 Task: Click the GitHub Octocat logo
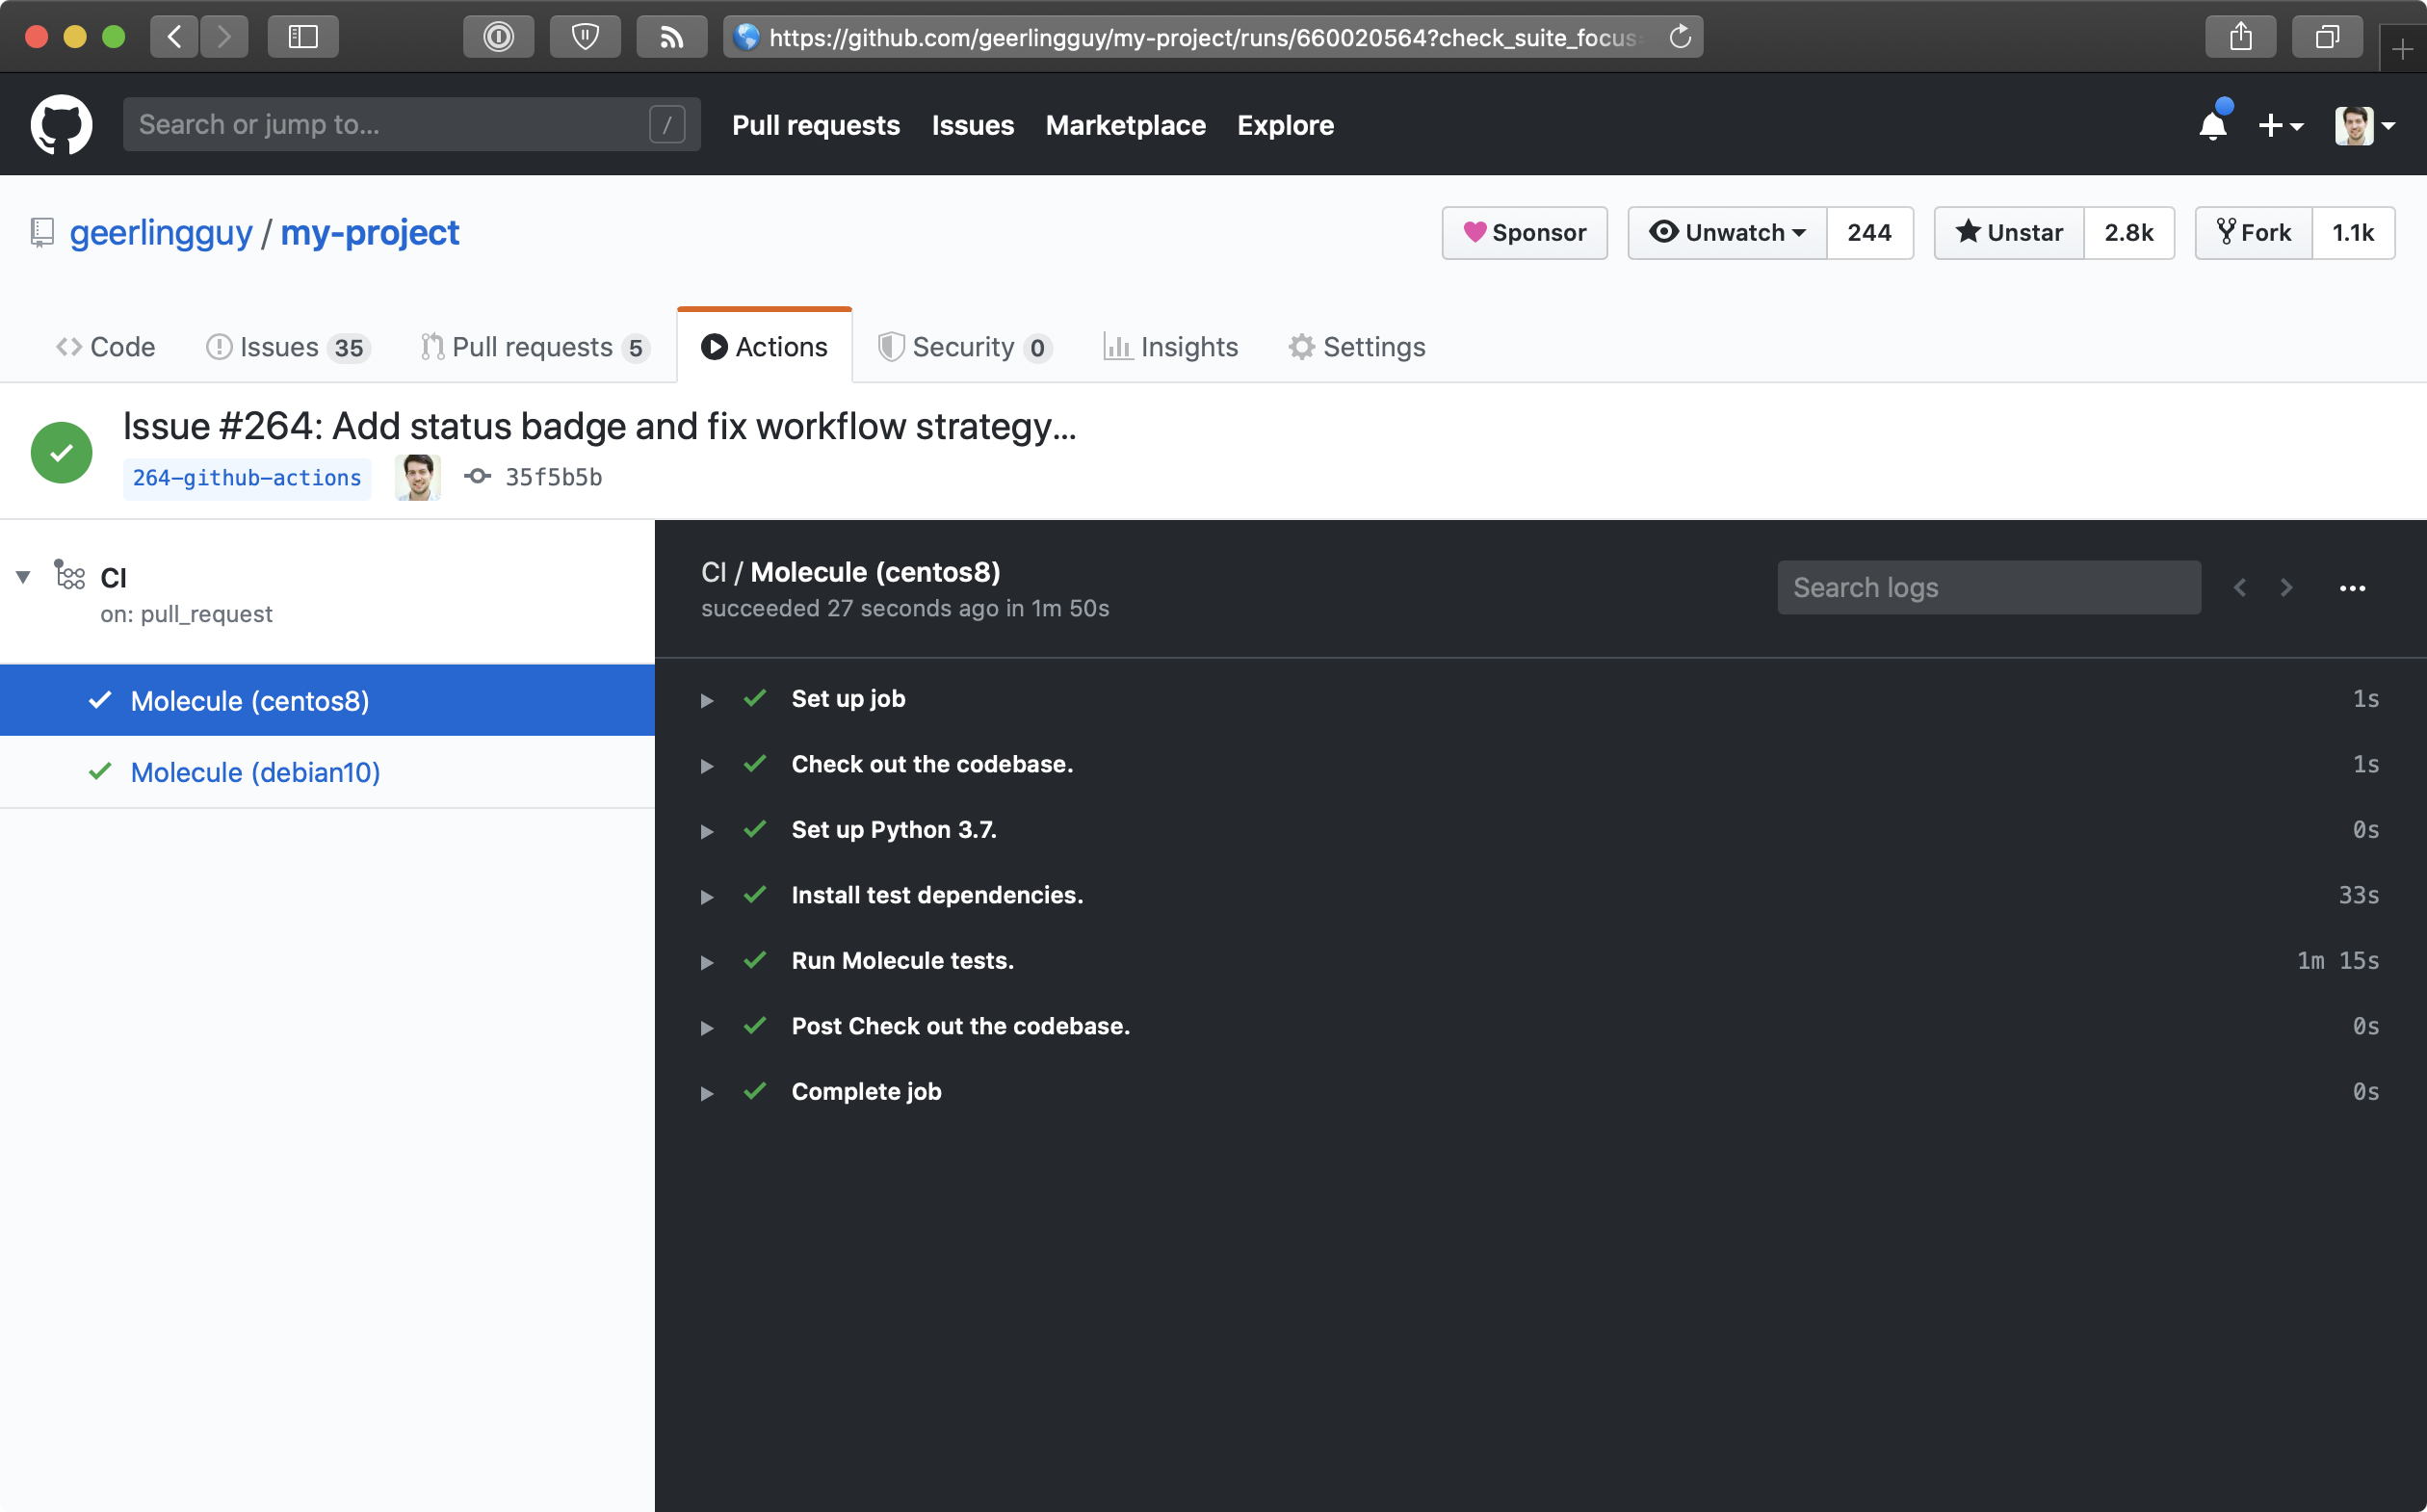61,125
